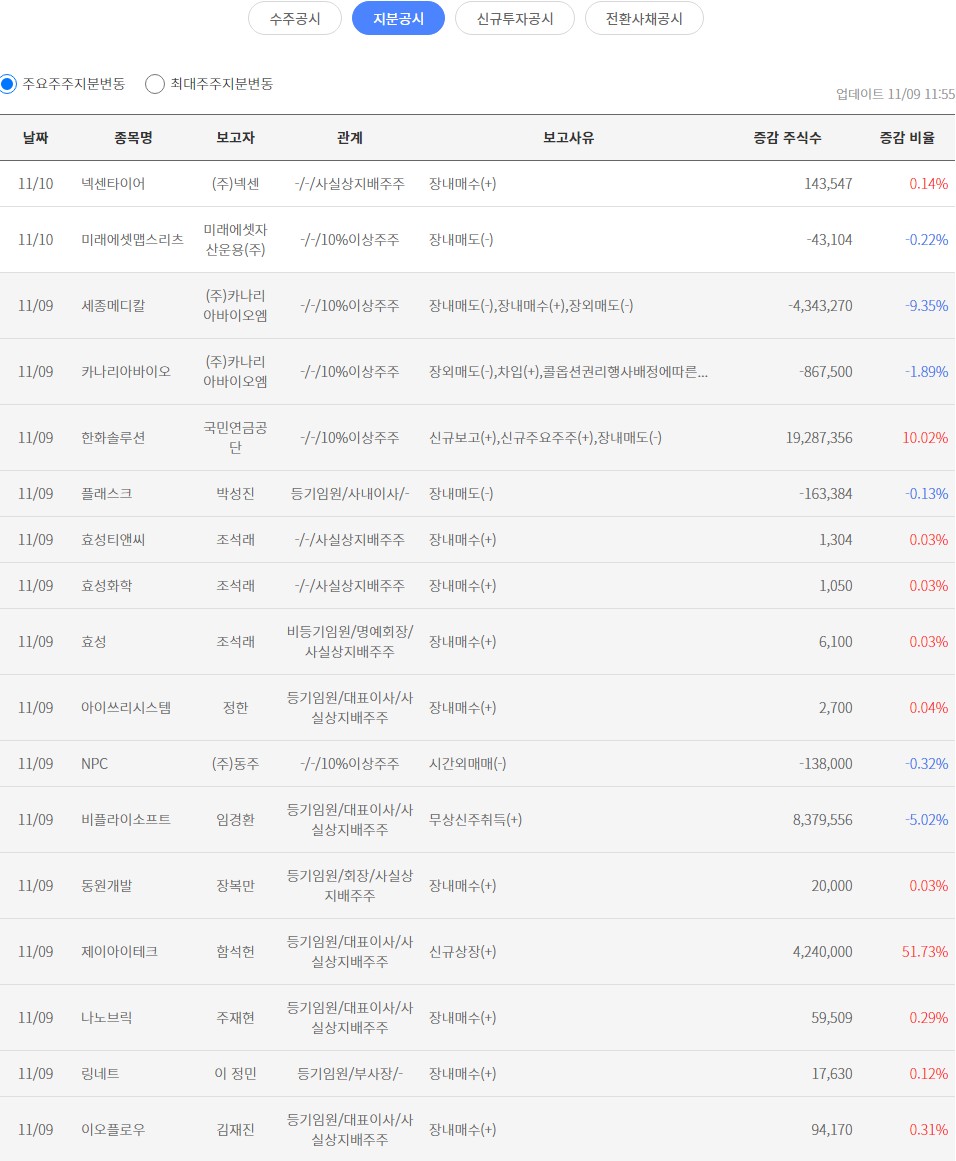Click reporter 이 정민 in 링네트 row

pos(235,1074)
